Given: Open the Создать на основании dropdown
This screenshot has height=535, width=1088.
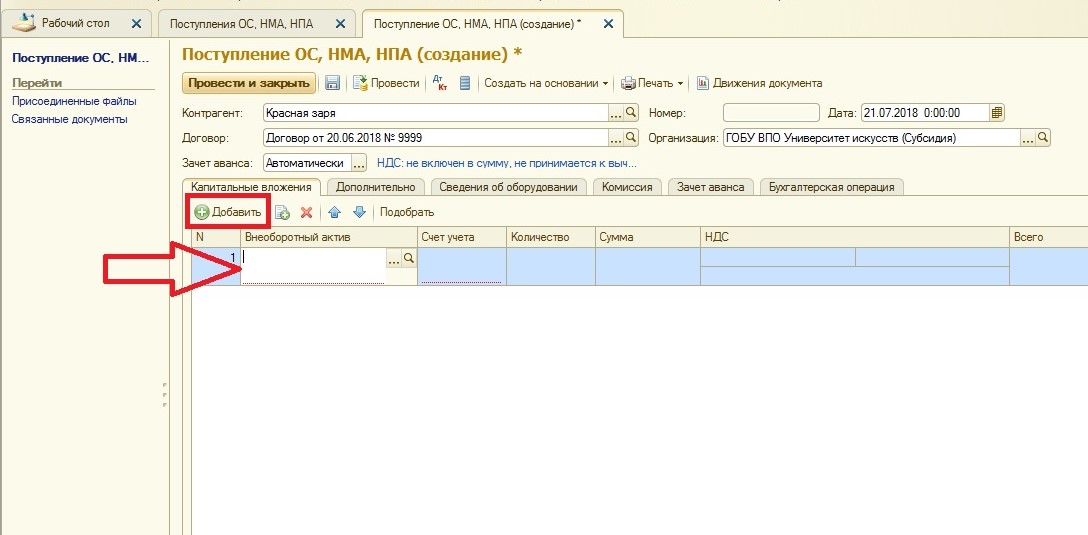Looking at the screenshot, I should (546, 83).
